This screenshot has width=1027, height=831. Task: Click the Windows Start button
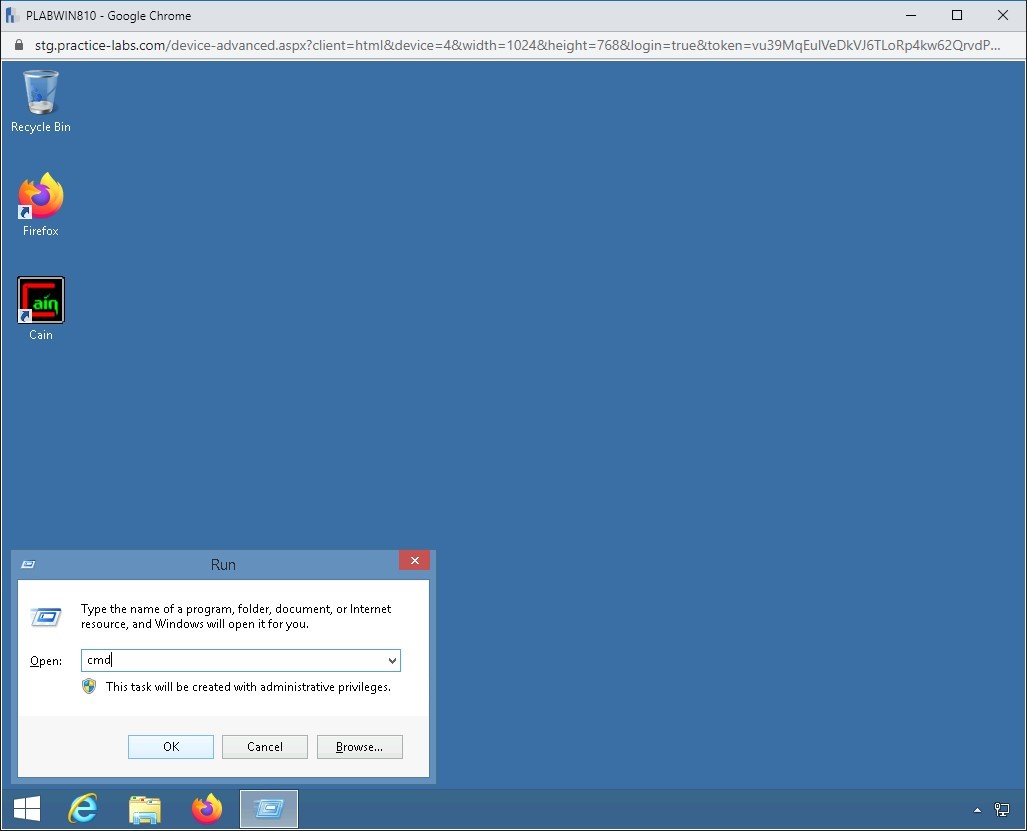pyautogui.click(x=25, y=808)
